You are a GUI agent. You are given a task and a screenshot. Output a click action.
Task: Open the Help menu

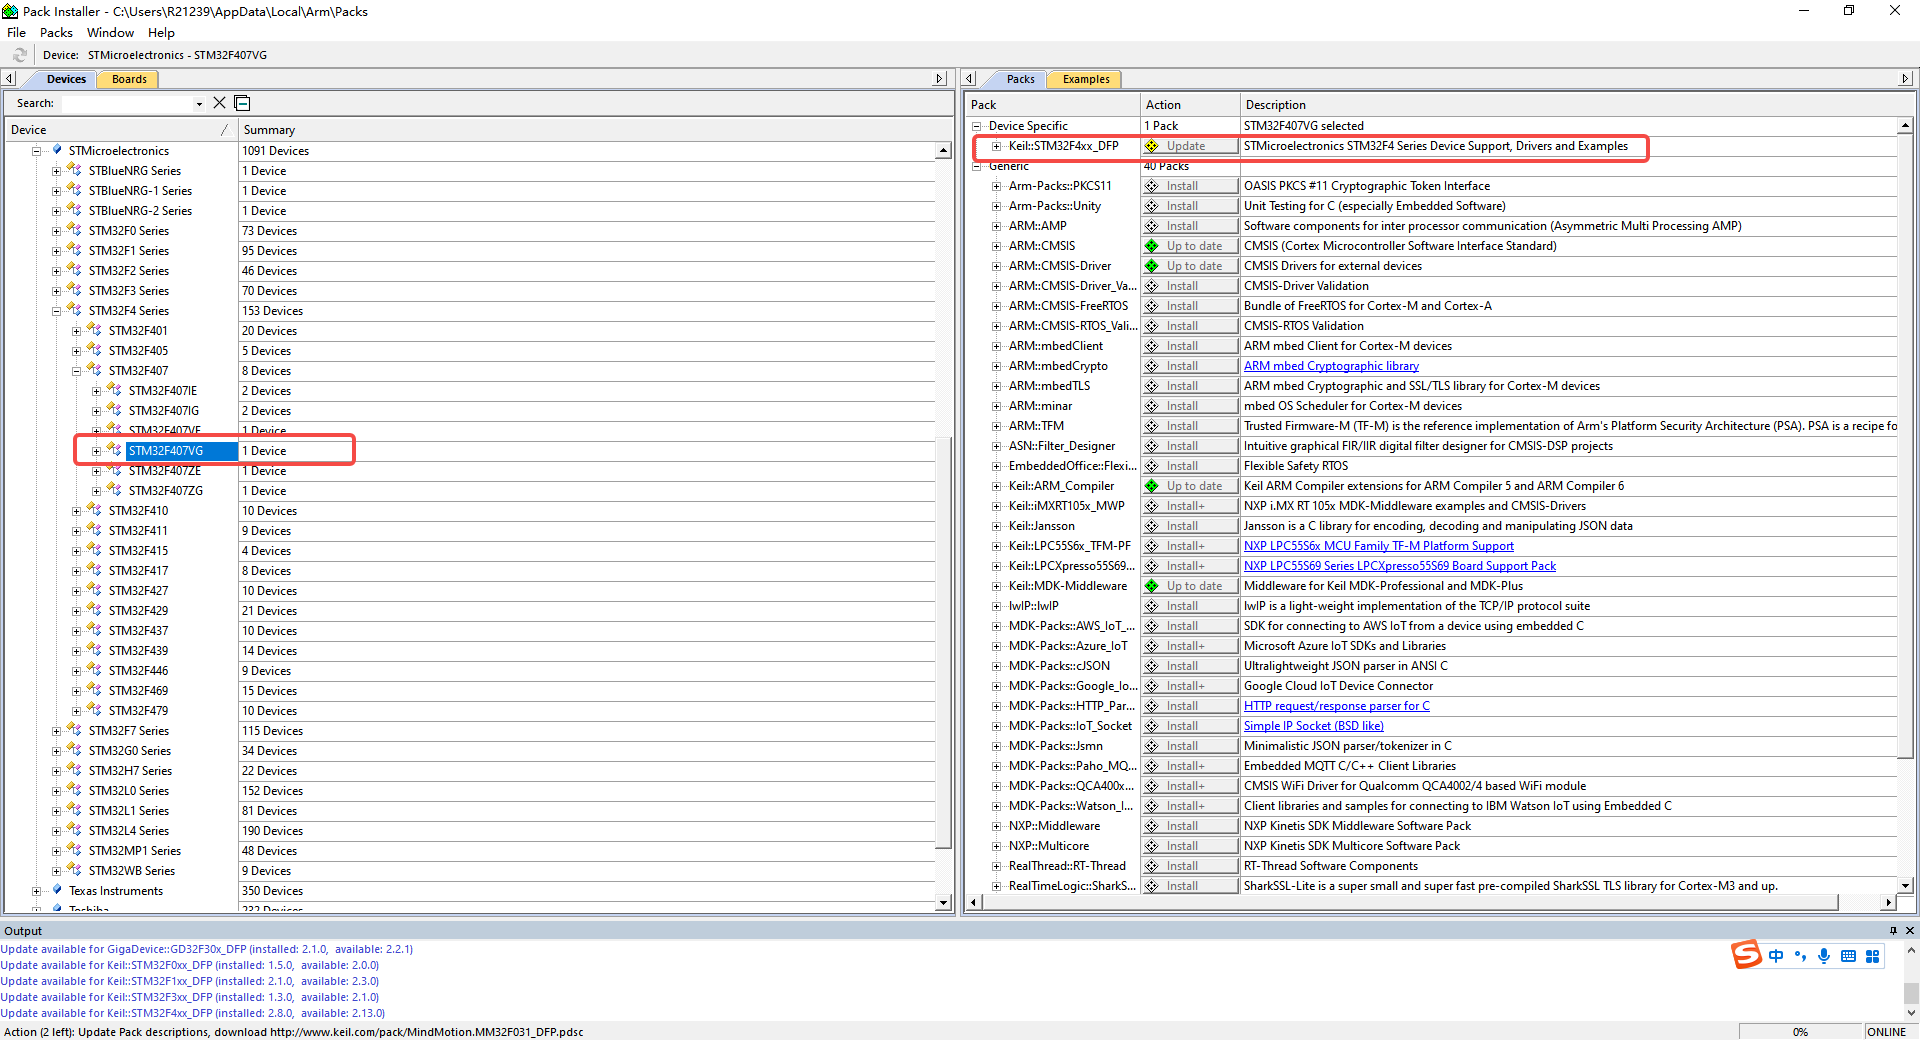pos(161,32)
